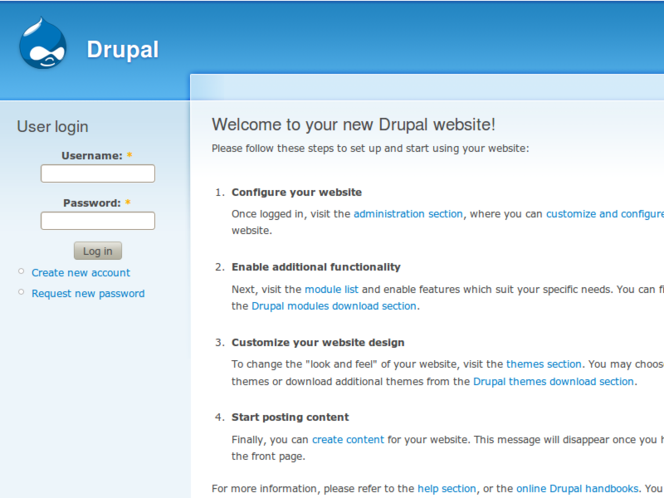Click the Password field label
The image size is (664, 498).
[x=92, y=203]
